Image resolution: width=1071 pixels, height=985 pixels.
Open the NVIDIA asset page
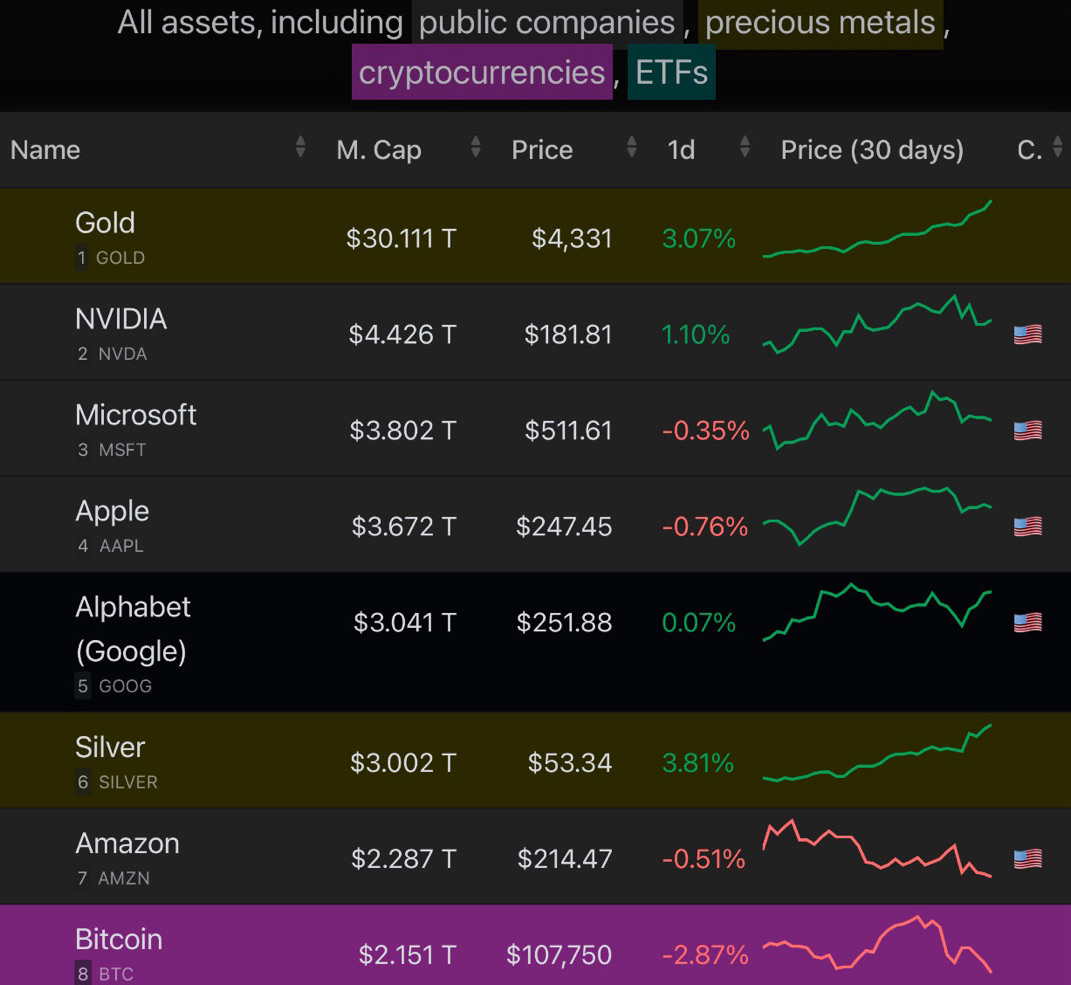point(121,319)
